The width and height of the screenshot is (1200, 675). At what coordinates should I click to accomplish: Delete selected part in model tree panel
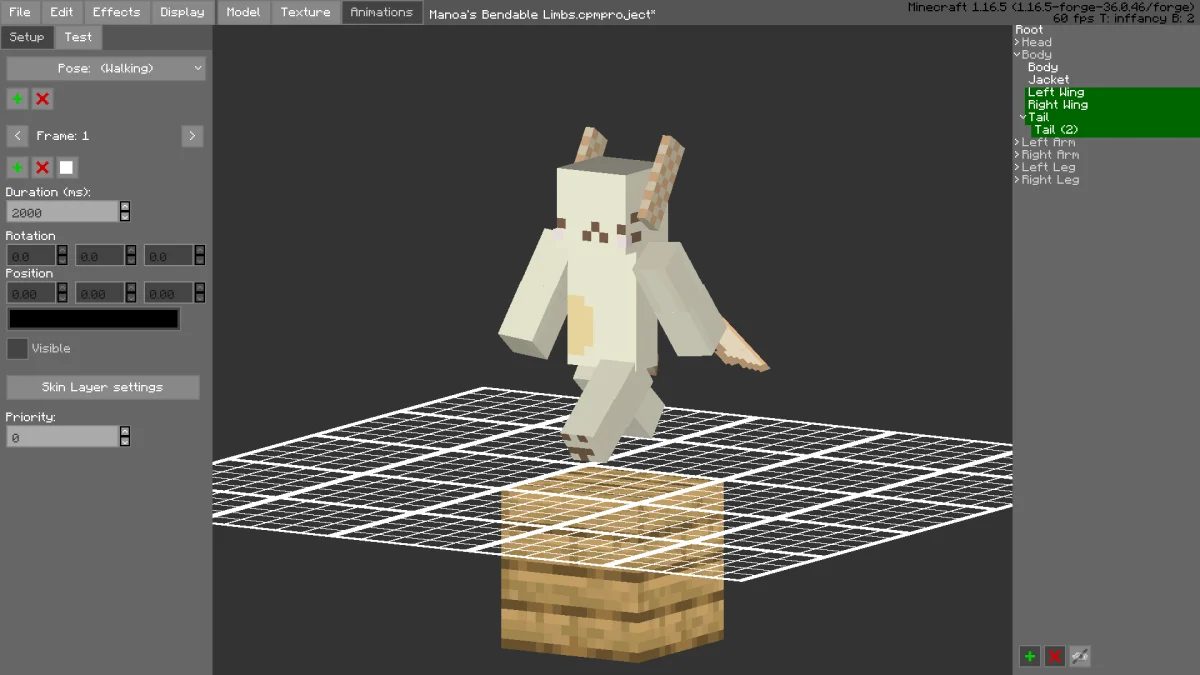coord(1054,656)
